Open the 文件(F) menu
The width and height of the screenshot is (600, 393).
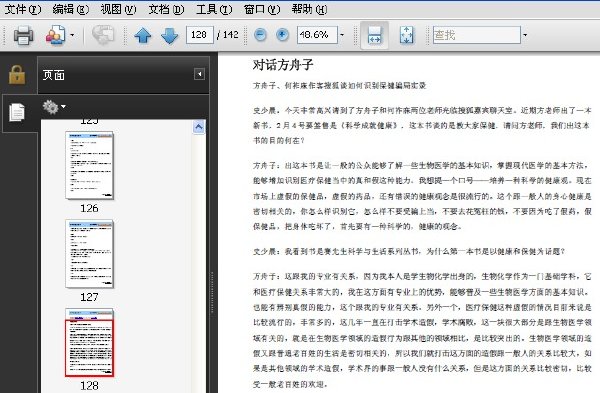(23, 9)
